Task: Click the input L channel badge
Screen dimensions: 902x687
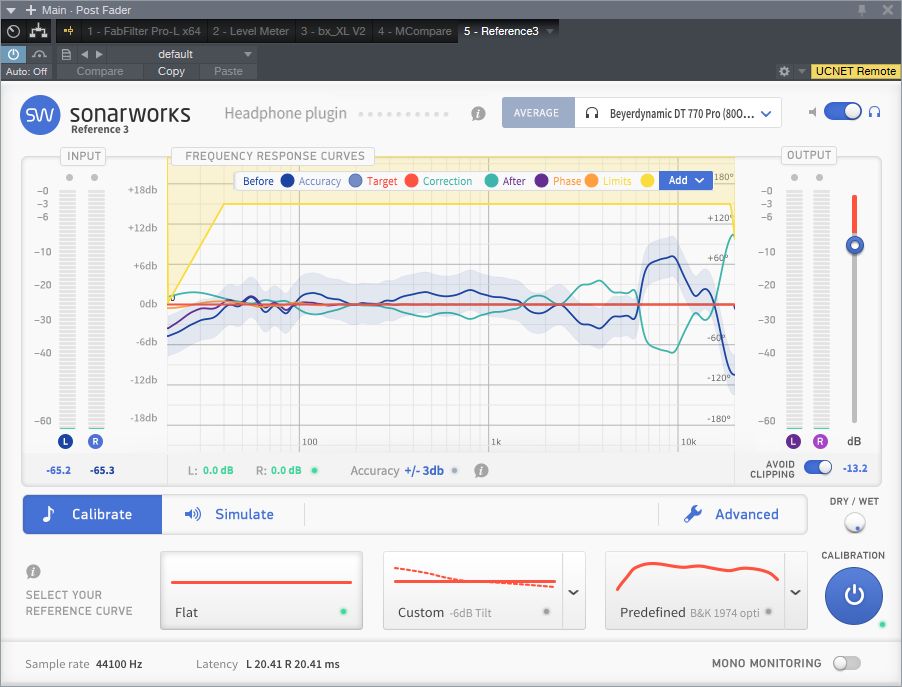Action: tap(66, 441)
